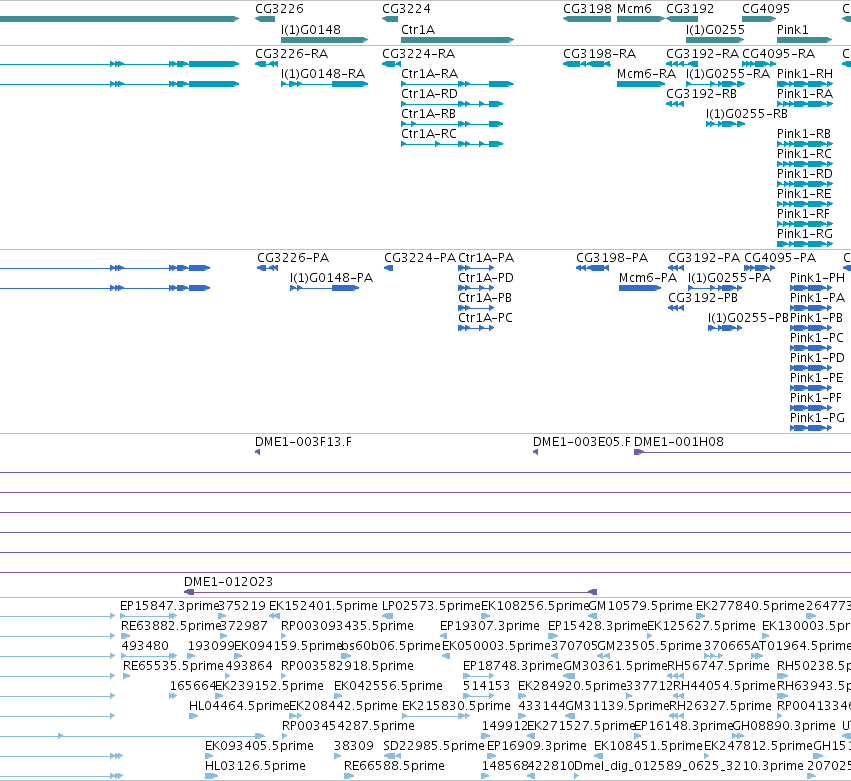Open the CG3224-PA protein label
This screenshot has height=781, width=851.
pyautogui.click(x=420, y=258)
